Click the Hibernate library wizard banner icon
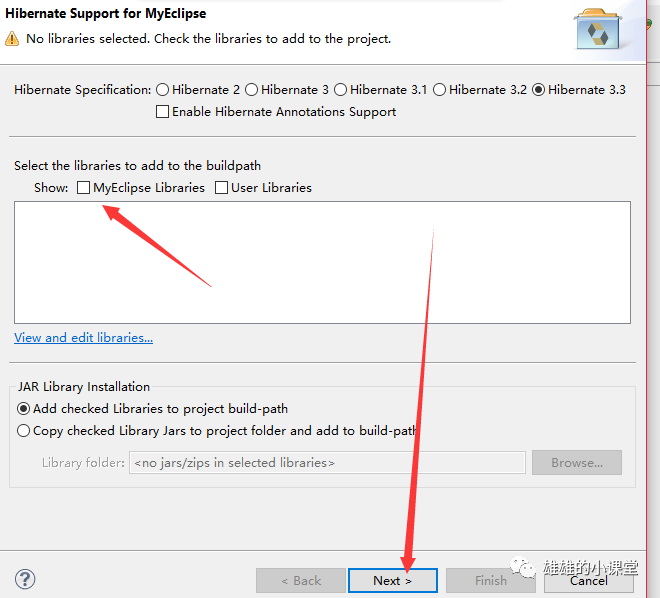The height and width of the screenshot is (598, 660). 598,29
